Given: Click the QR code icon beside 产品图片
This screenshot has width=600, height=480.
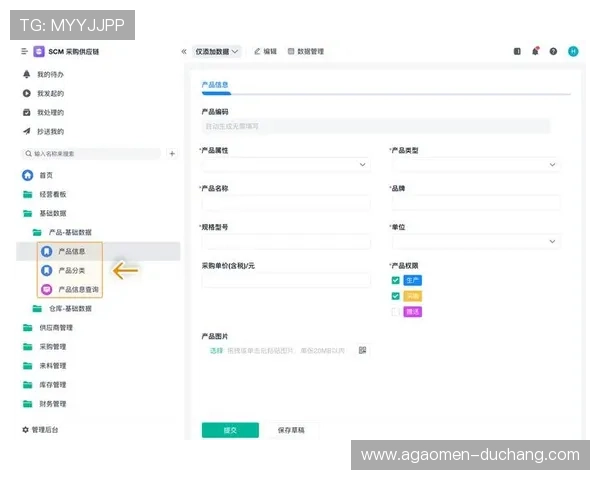Looking at the screenshot, I should pos(362,350).
